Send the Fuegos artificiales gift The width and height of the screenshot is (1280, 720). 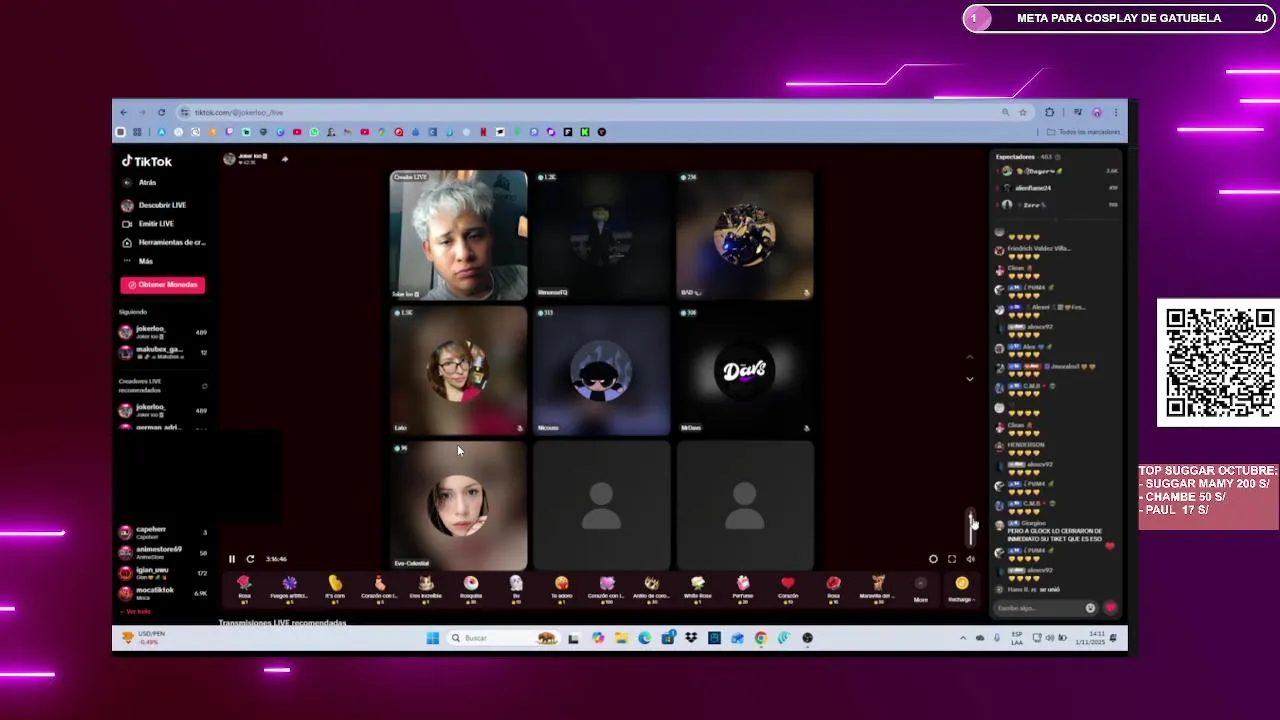pos(289,588)
